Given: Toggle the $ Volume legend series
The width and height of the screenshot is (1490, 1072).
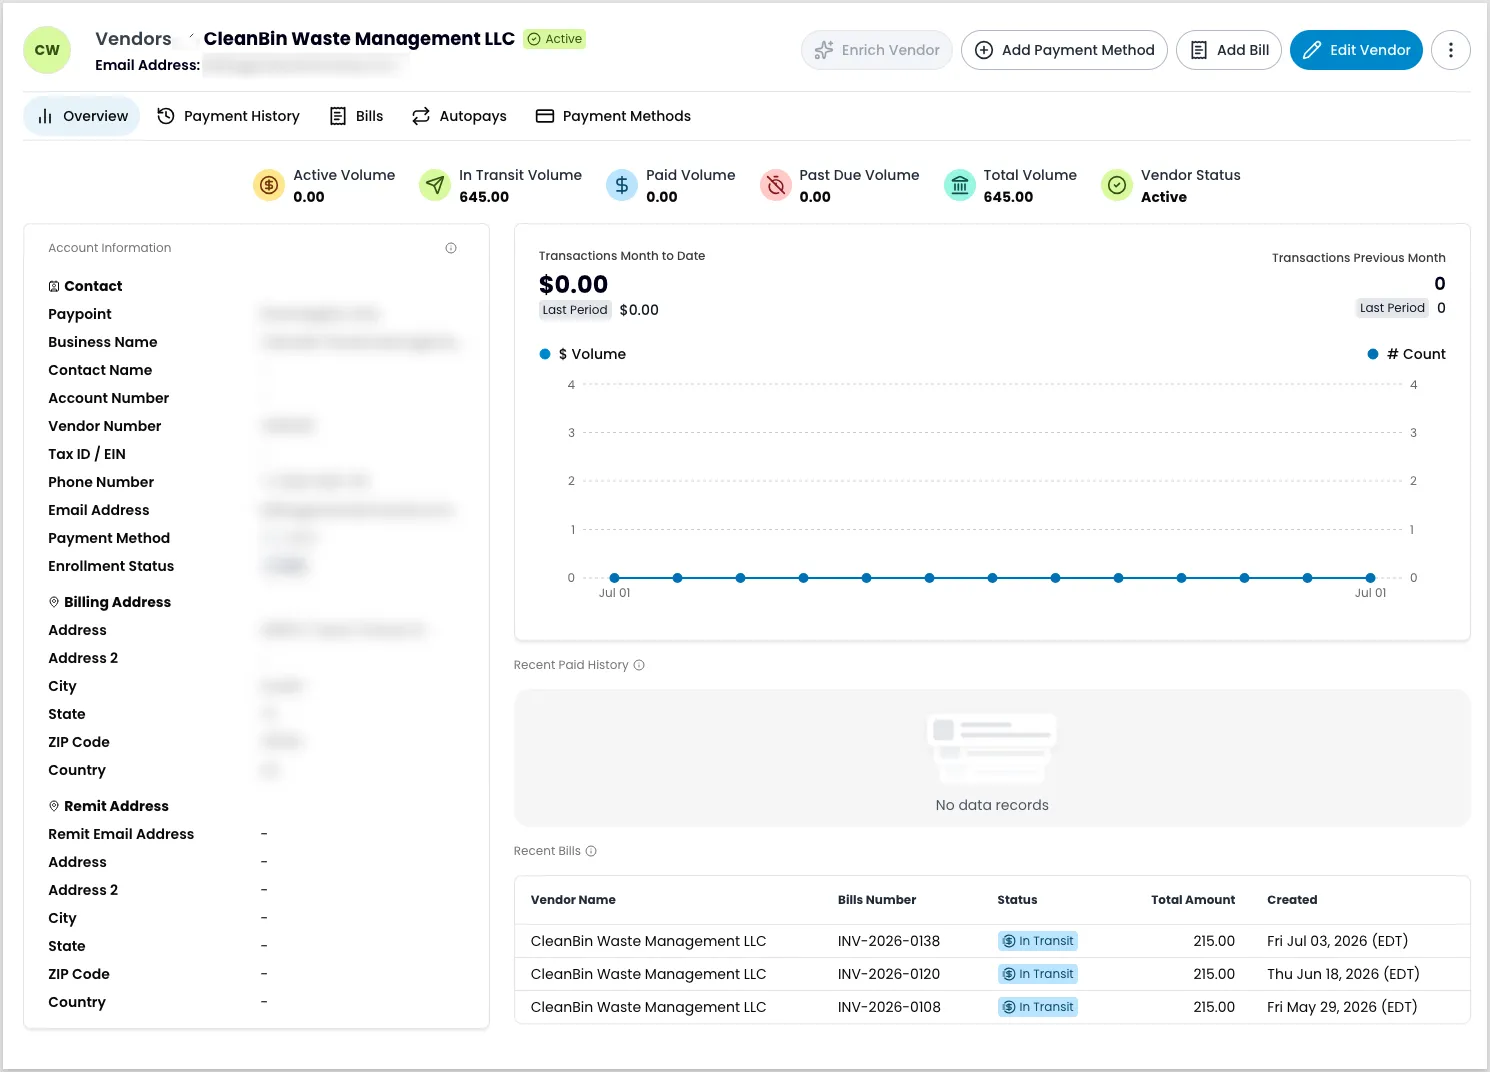Looking at the screenshot, I should point(583,354).
